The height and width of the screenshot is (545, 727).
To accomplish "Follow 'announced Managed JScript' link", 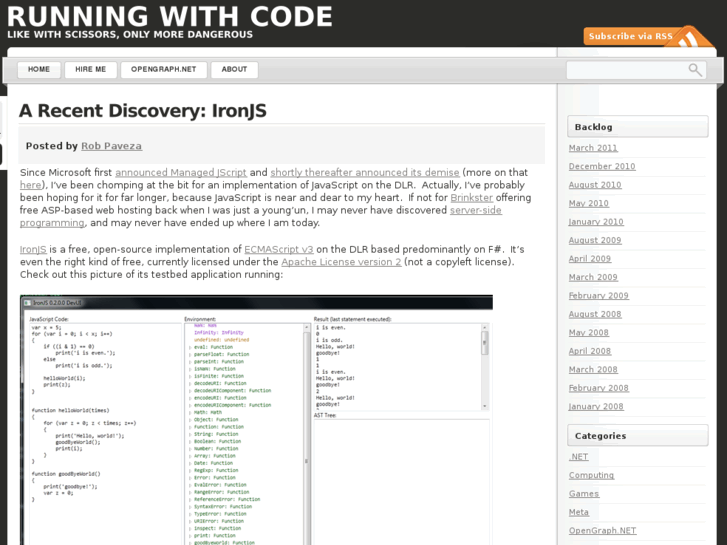I will (181, 173).
